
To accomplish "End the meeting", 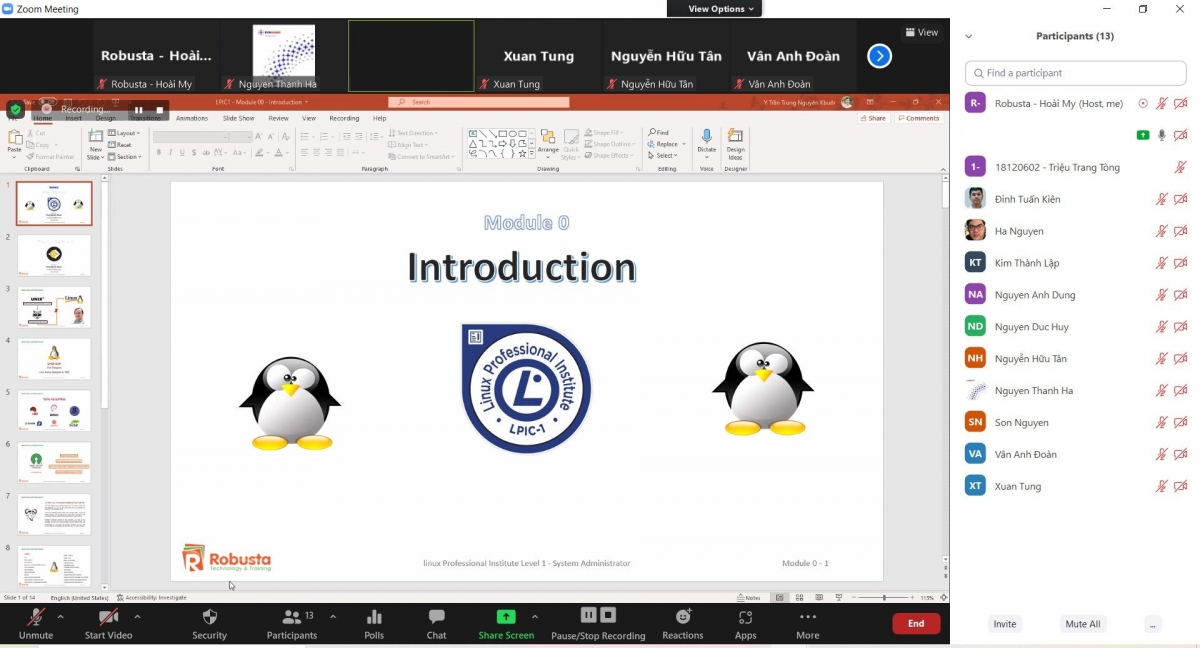I will 916,623.
